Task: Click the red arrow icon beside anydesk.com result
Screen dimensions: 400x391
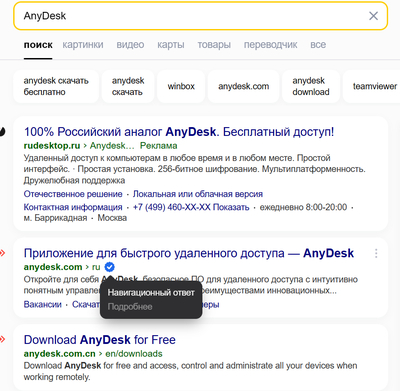Action: 2,253
